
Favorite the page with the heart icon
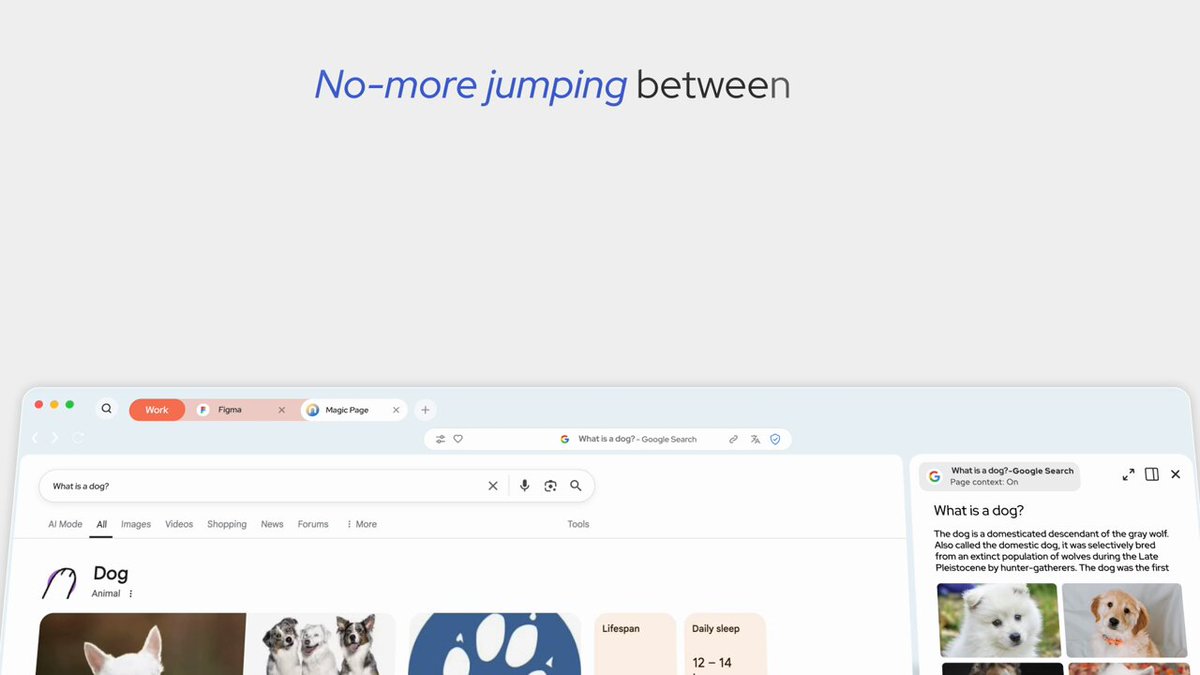click(458, 439)
